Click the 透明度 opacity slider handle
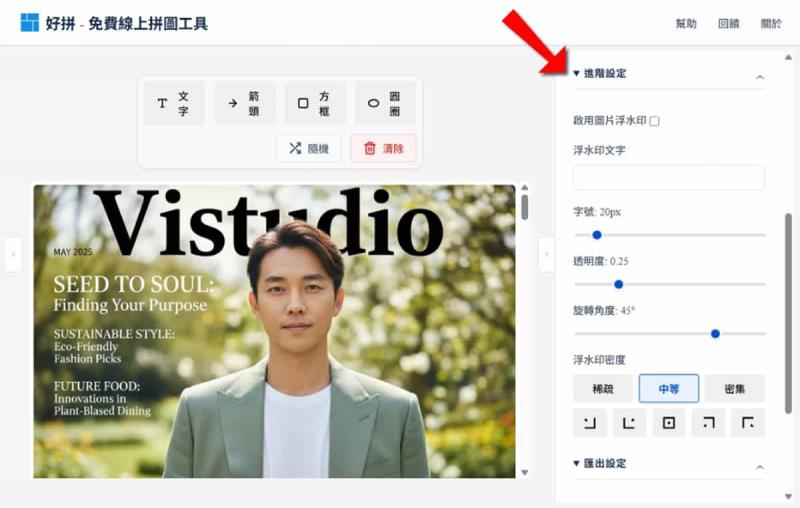Screen dimensions: 800x508 (619, 284)
